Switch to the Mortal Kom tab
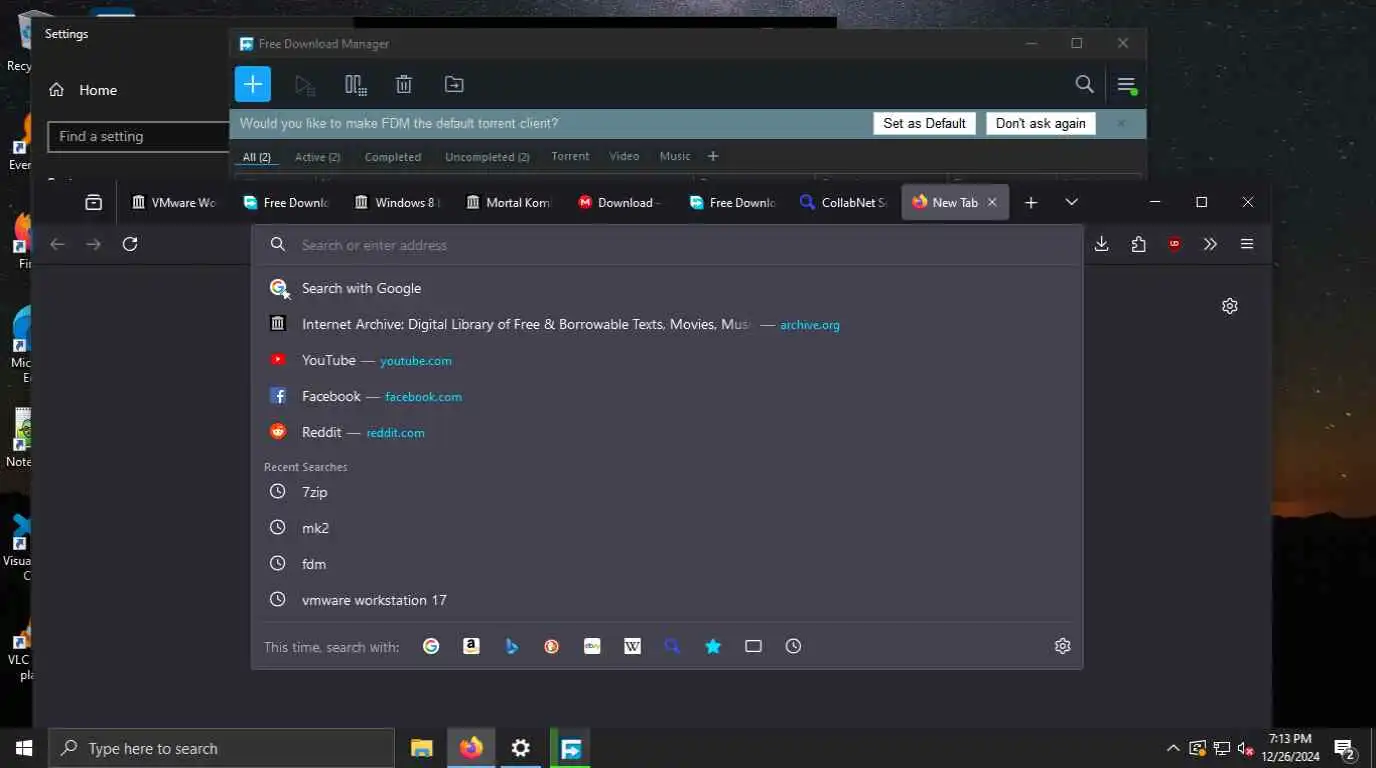1376x768 pixels. click(508, 202)
